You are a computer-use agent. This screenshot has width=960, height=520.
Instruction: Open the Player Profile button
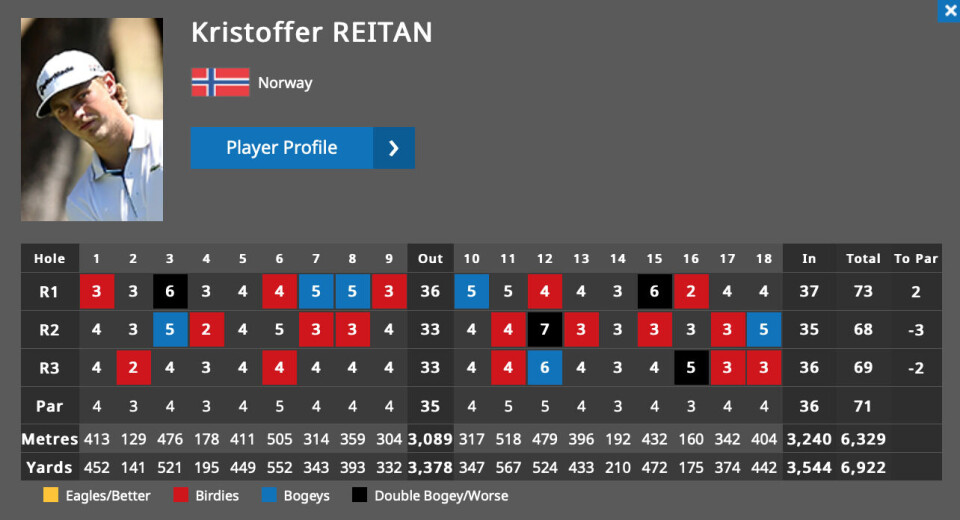(302, 148)
